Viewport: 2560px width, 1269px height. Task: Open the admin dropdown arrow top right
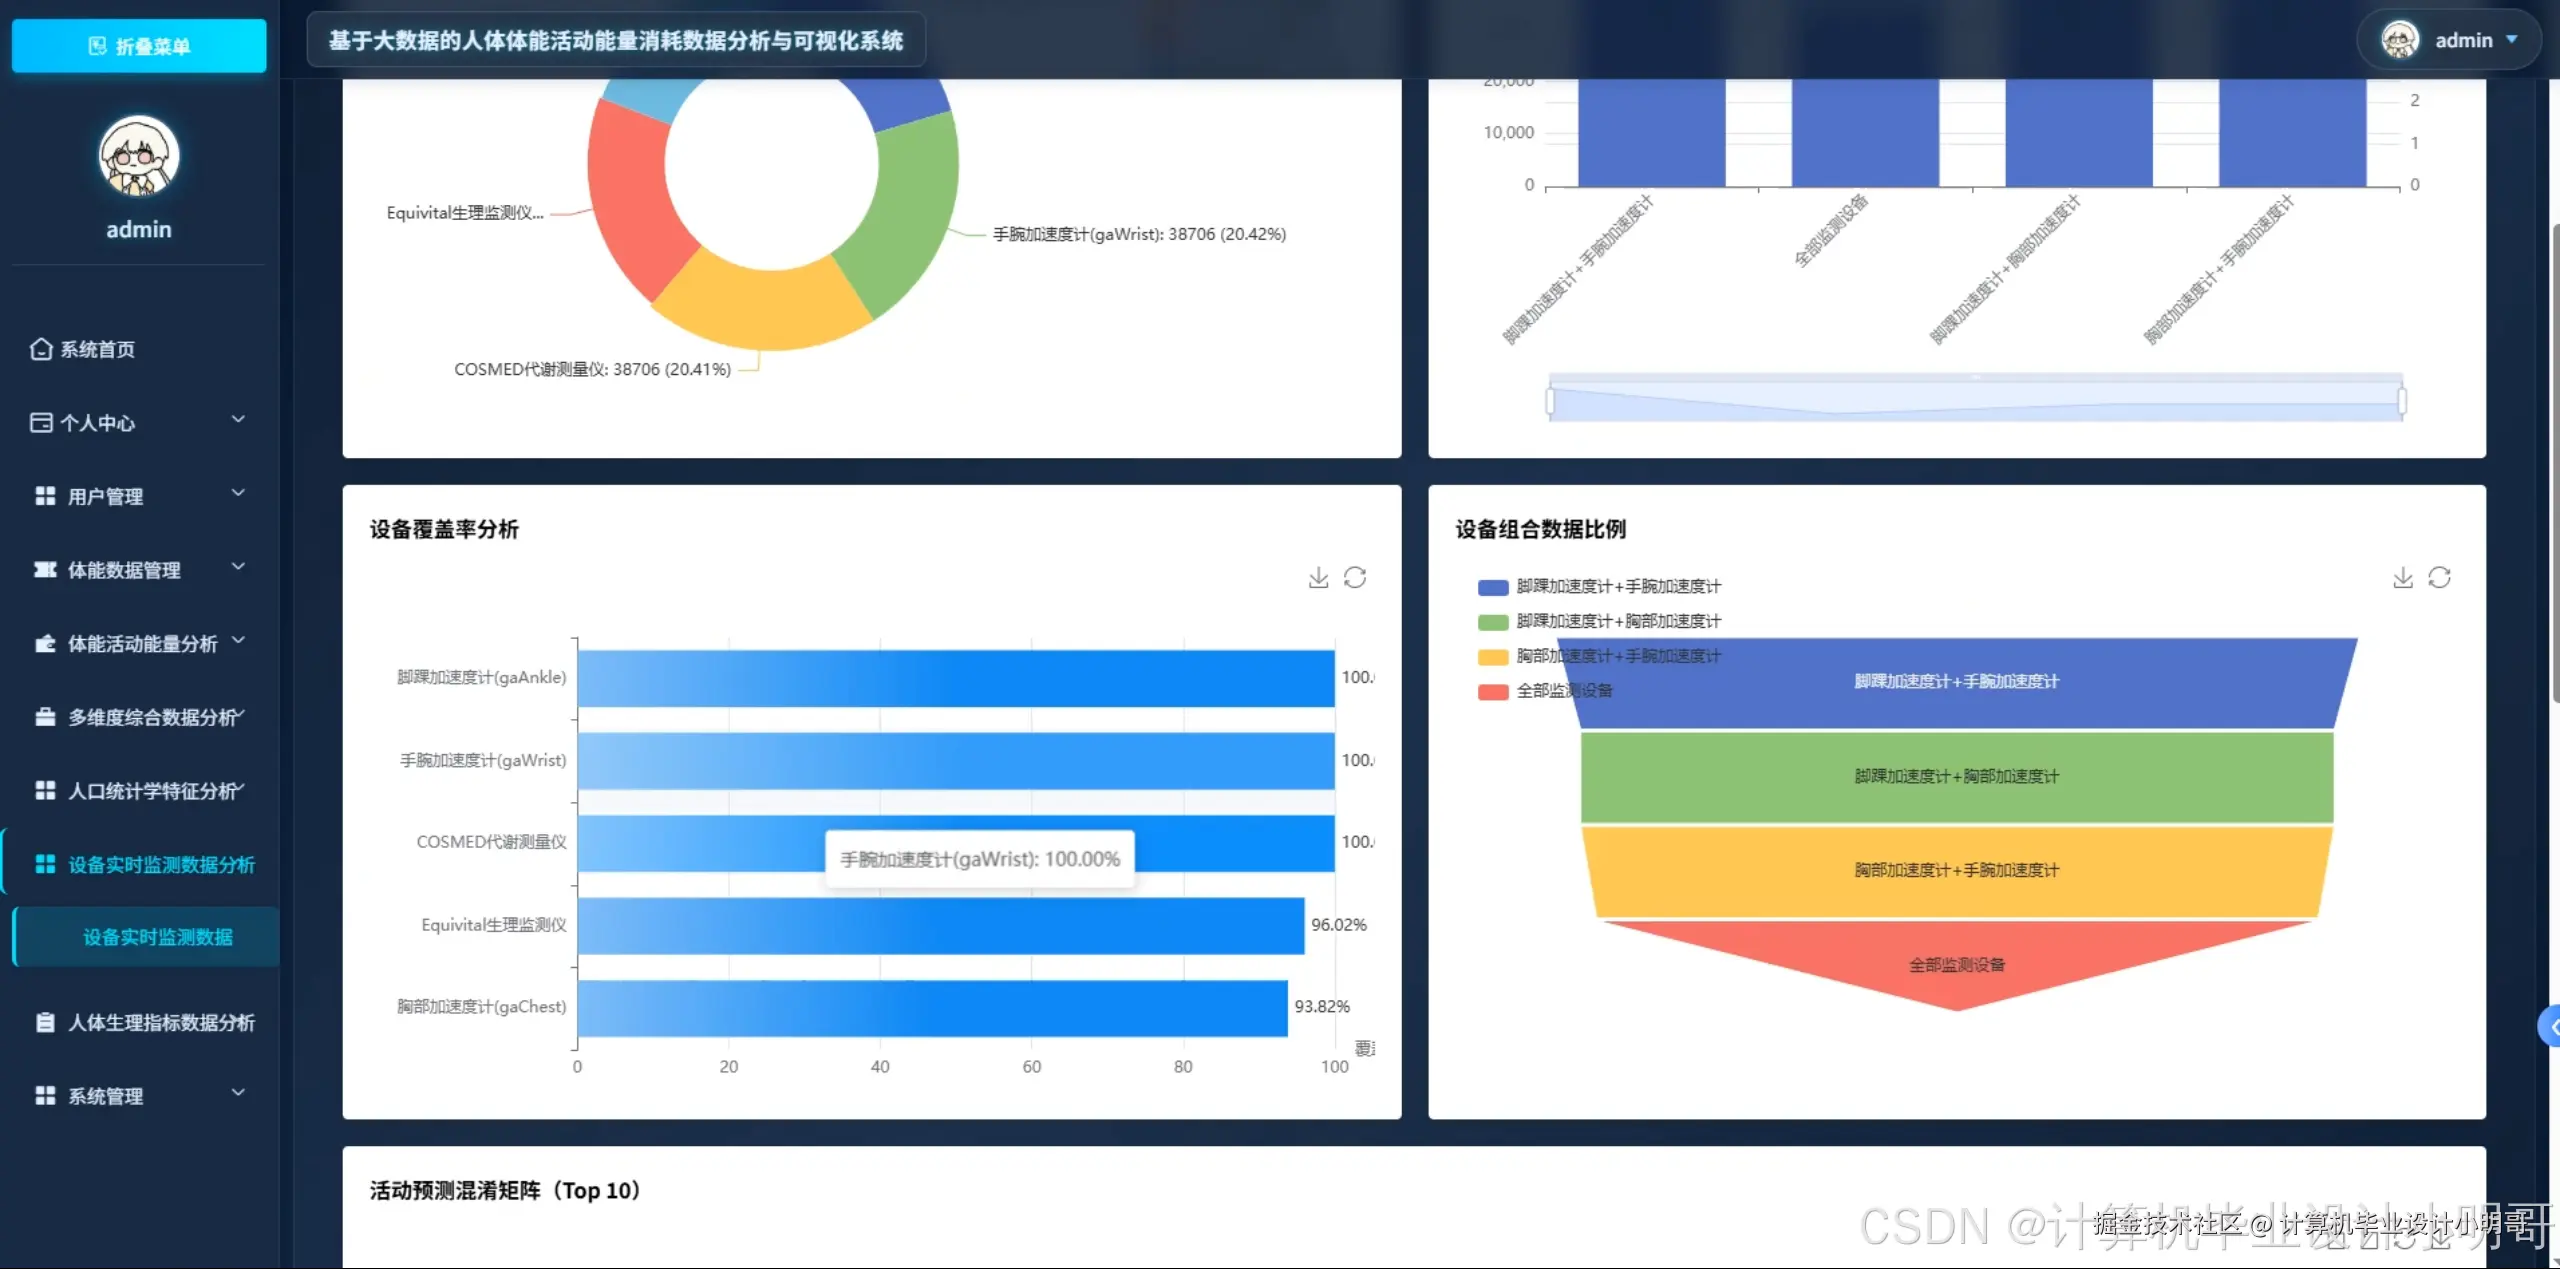tap(2511, 40)
